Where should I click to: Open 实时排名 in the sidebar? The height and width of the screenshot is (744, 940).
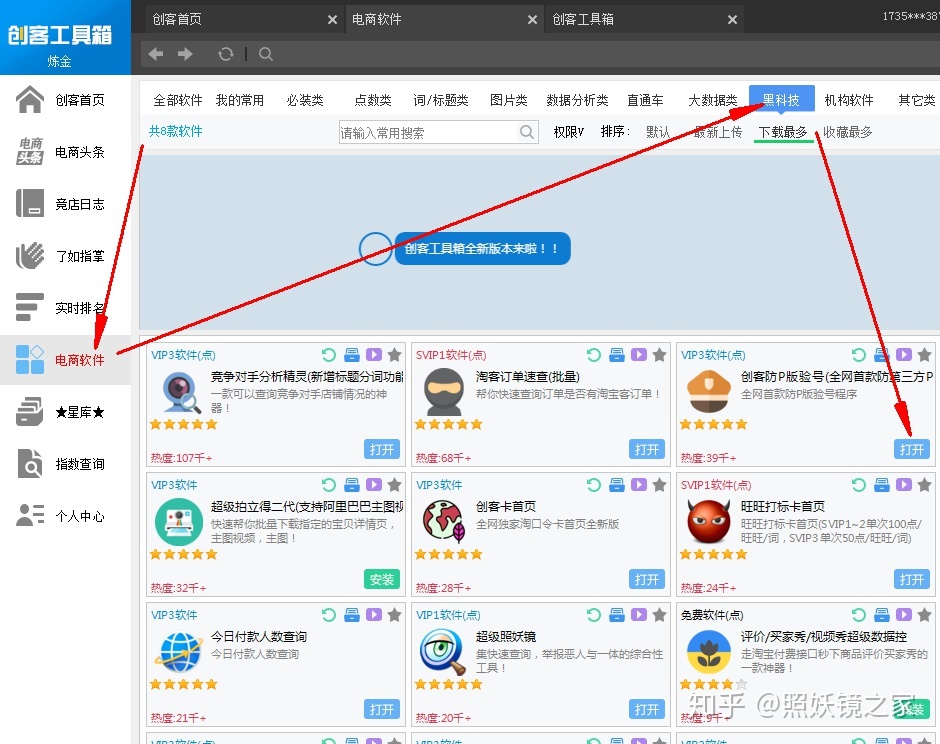point(65,308)
